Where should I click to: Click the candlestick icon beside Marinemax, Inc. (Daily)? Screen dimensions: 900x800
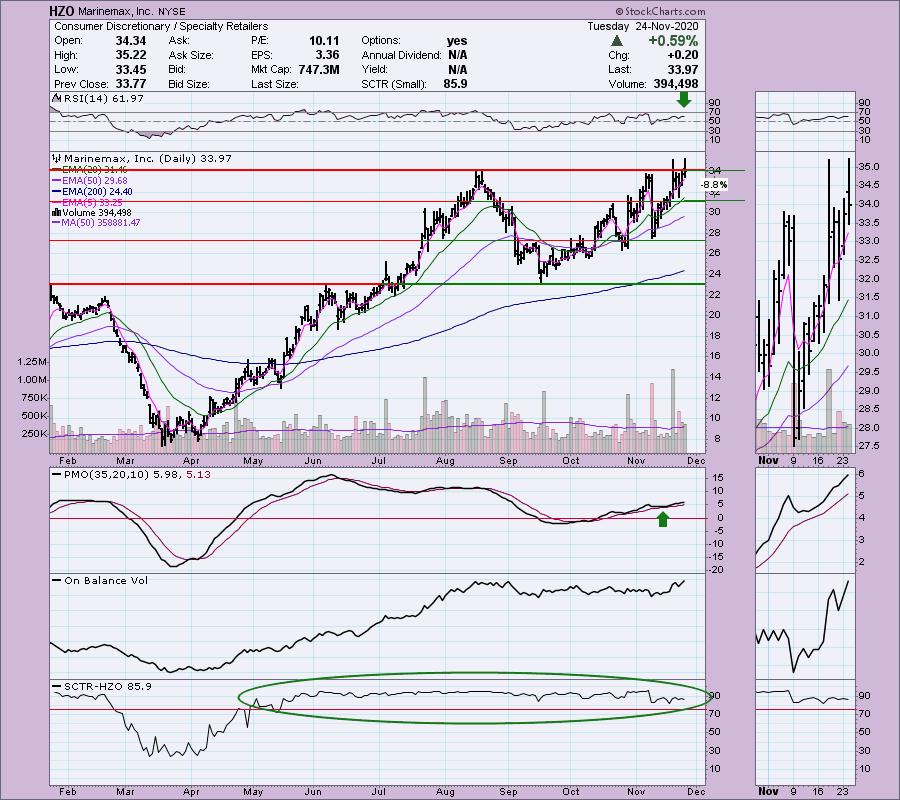tap(56, 158)
